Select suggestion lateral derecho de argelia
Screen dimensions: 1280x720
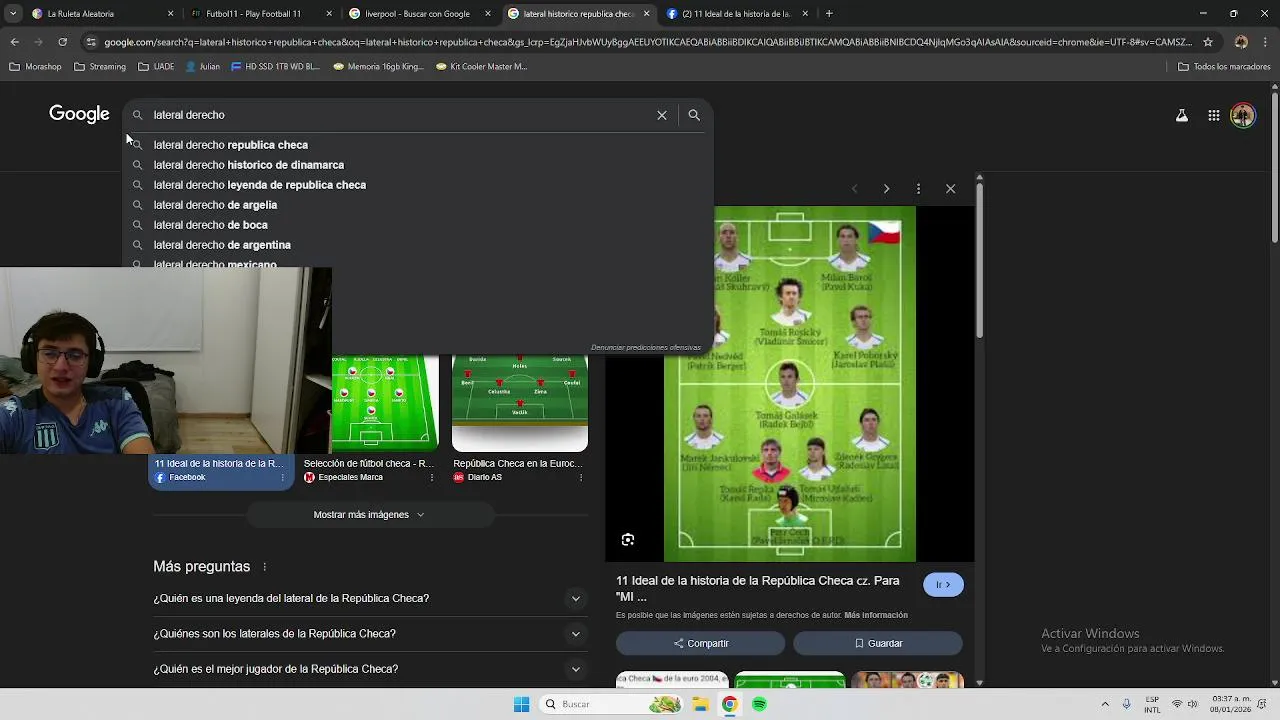click(420, 205)
